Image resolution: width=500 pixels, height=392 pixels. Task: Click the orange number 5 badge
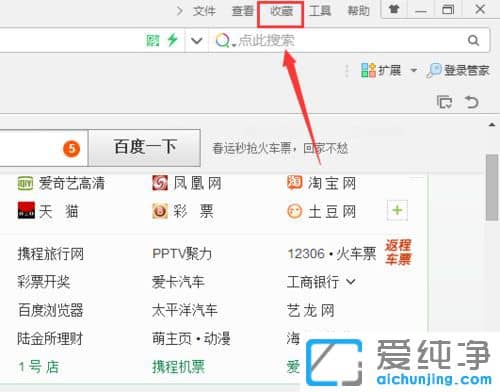(x=71, y=149)
